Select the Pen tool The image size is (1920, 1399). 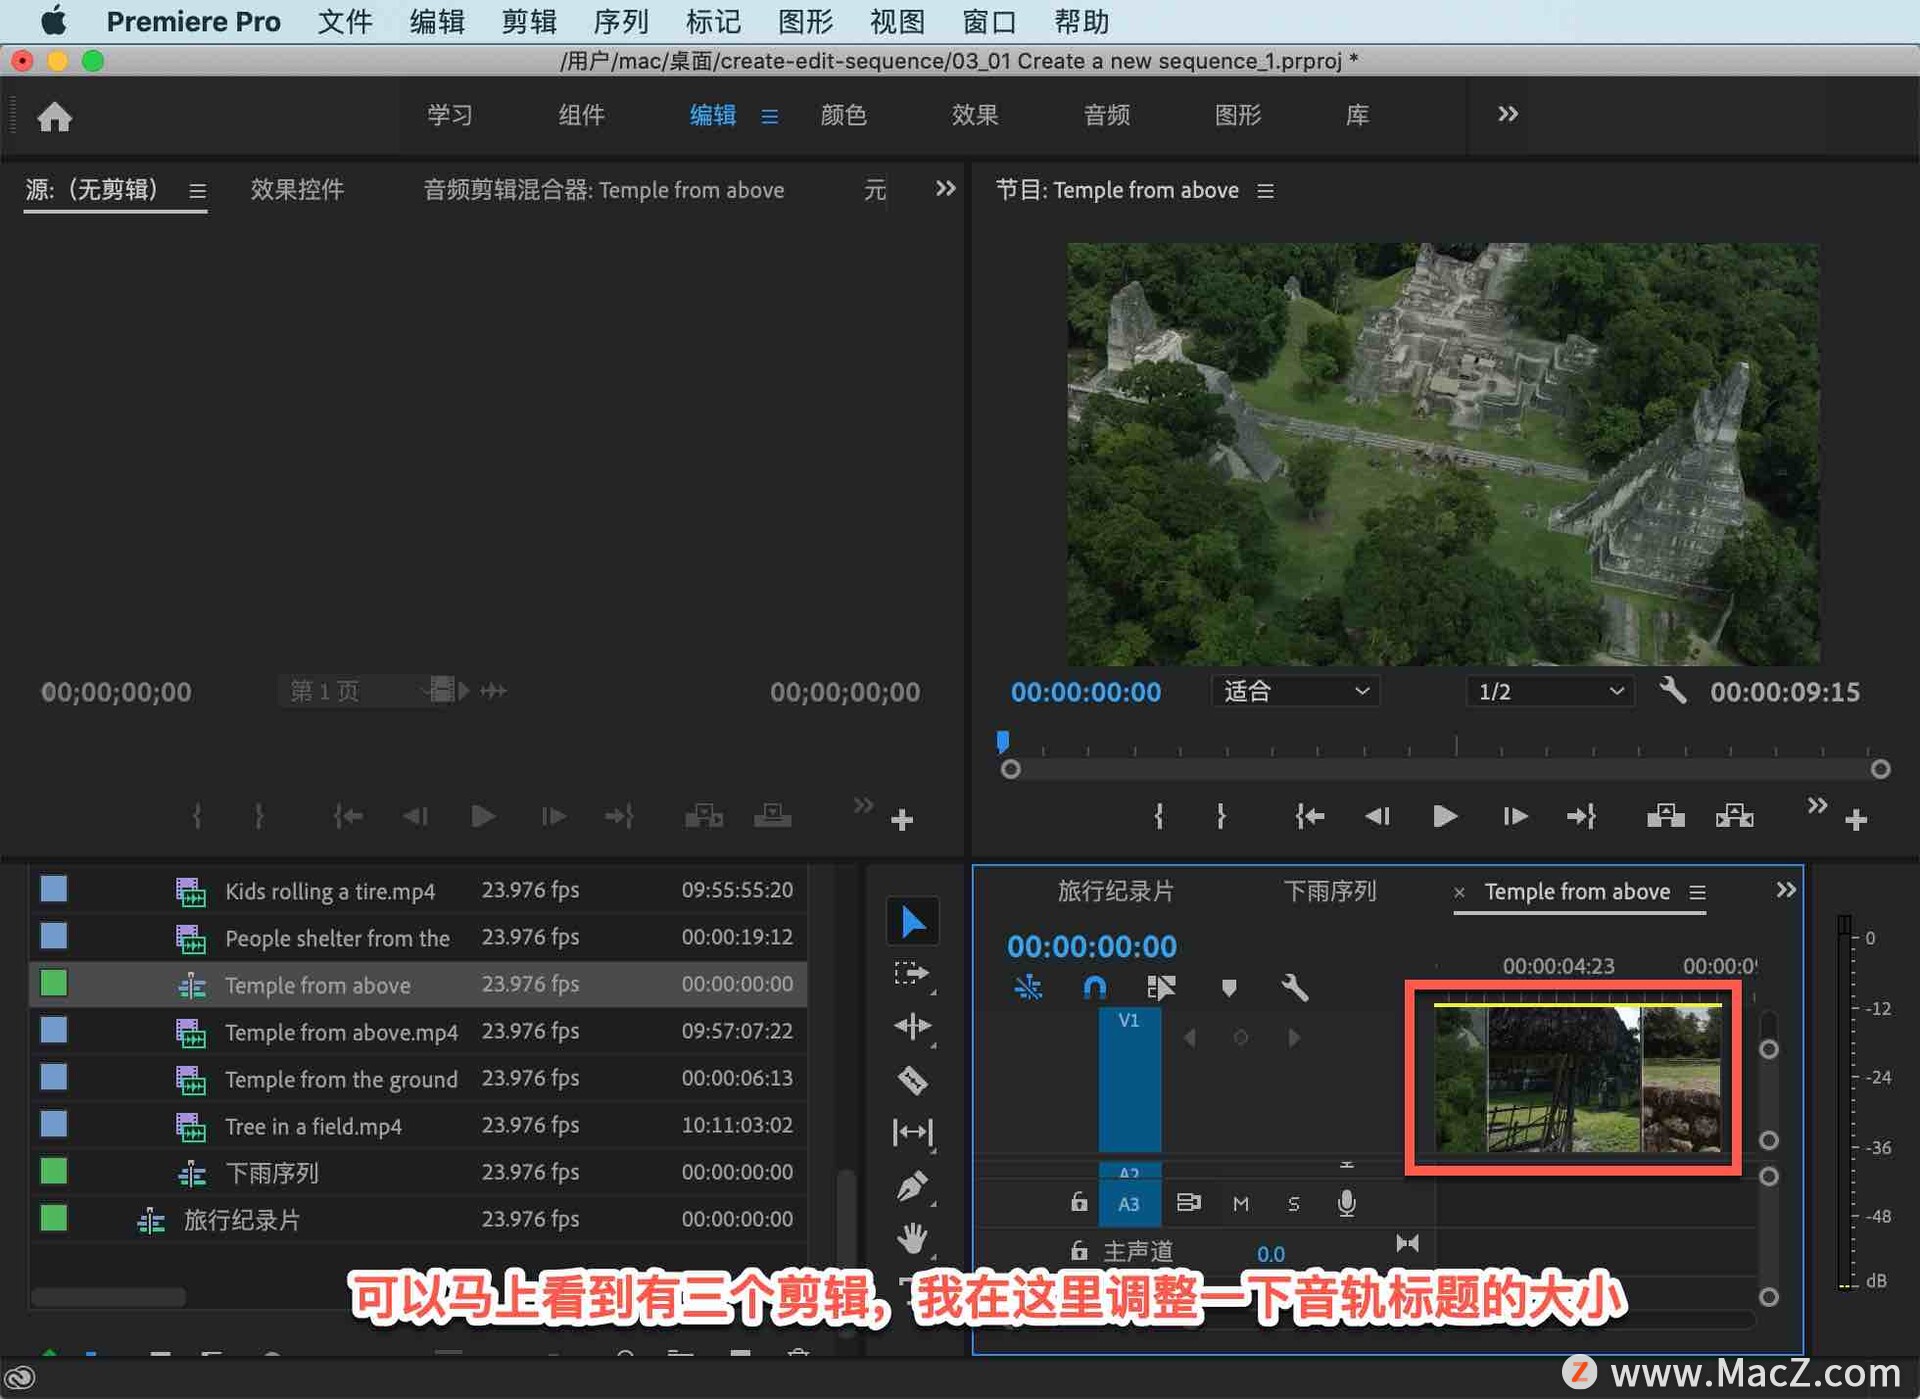911,1187
